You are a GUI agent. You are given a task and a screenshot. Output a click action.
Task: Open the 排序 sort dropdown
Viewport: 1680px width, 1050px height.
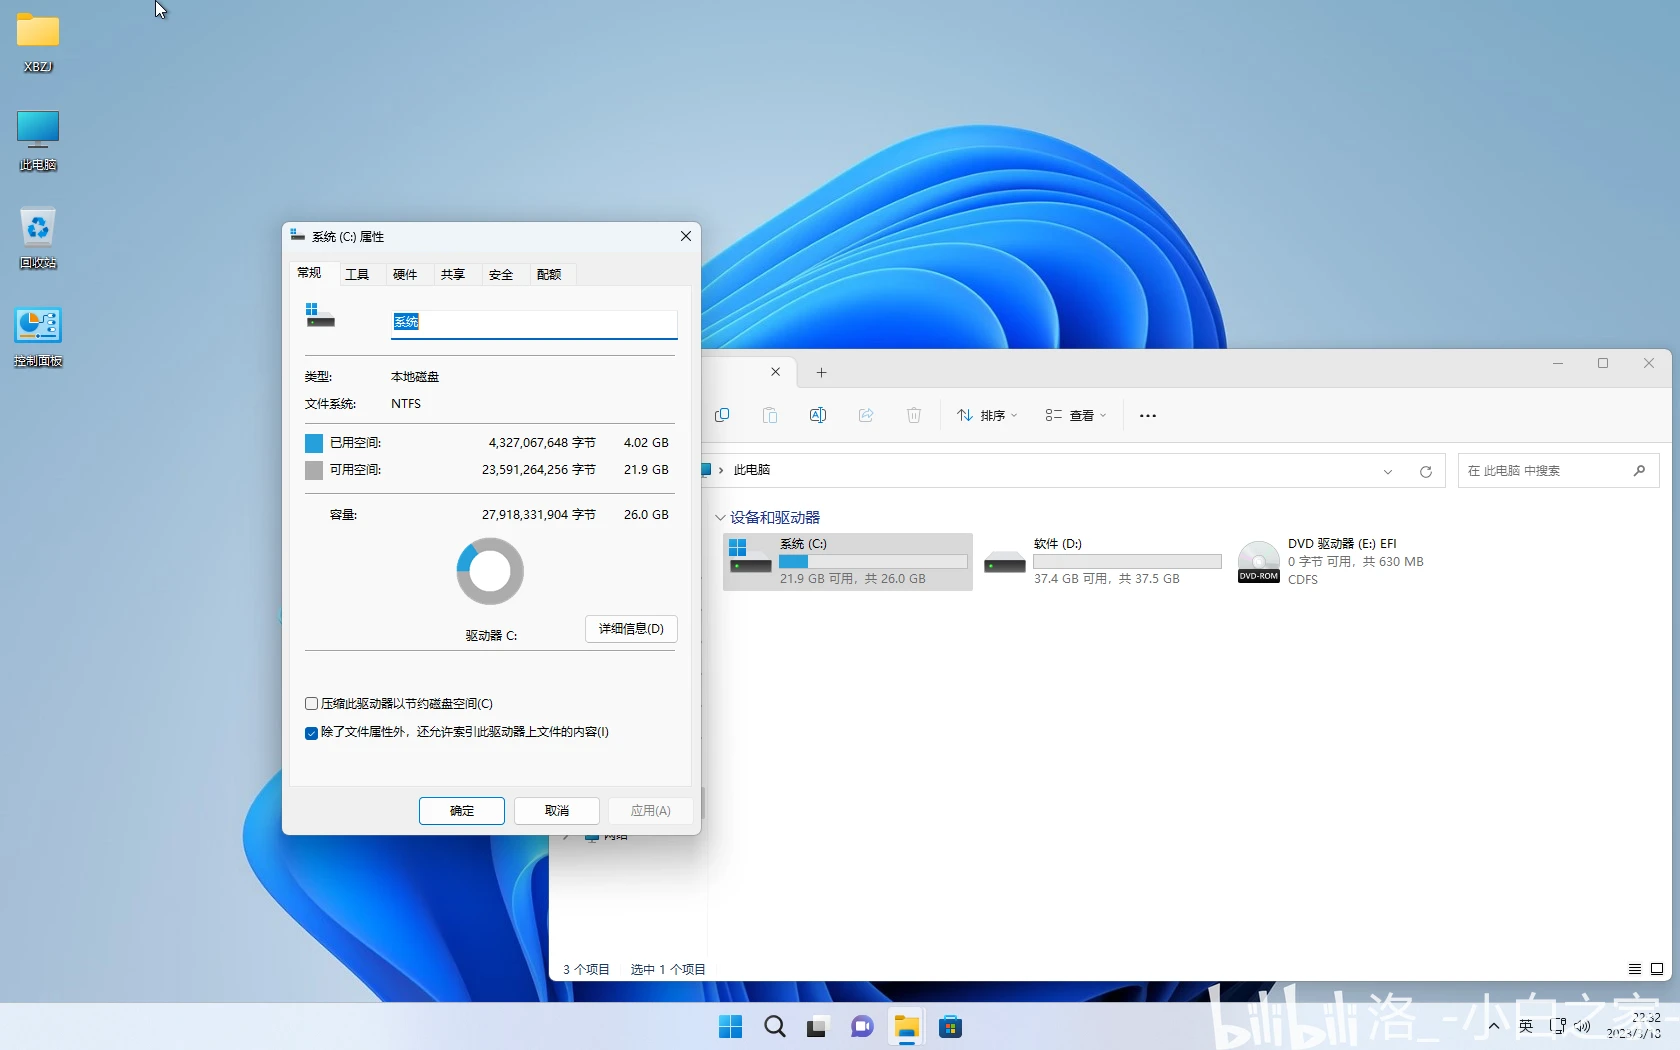pos(987,415)
